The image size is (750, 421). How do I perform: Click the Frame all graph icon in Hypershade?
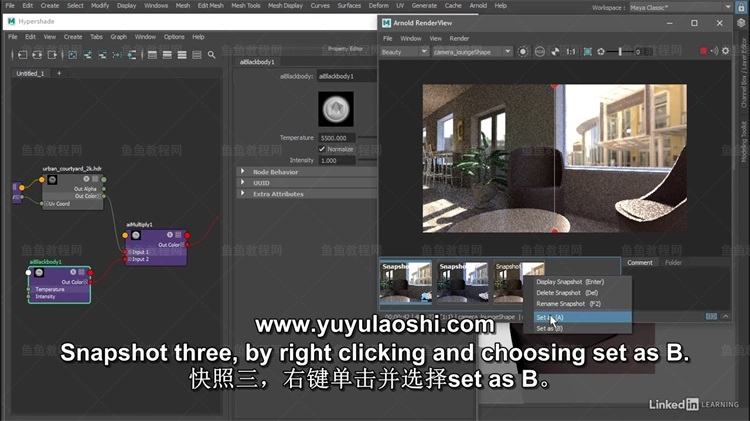[x=72, y=55]
